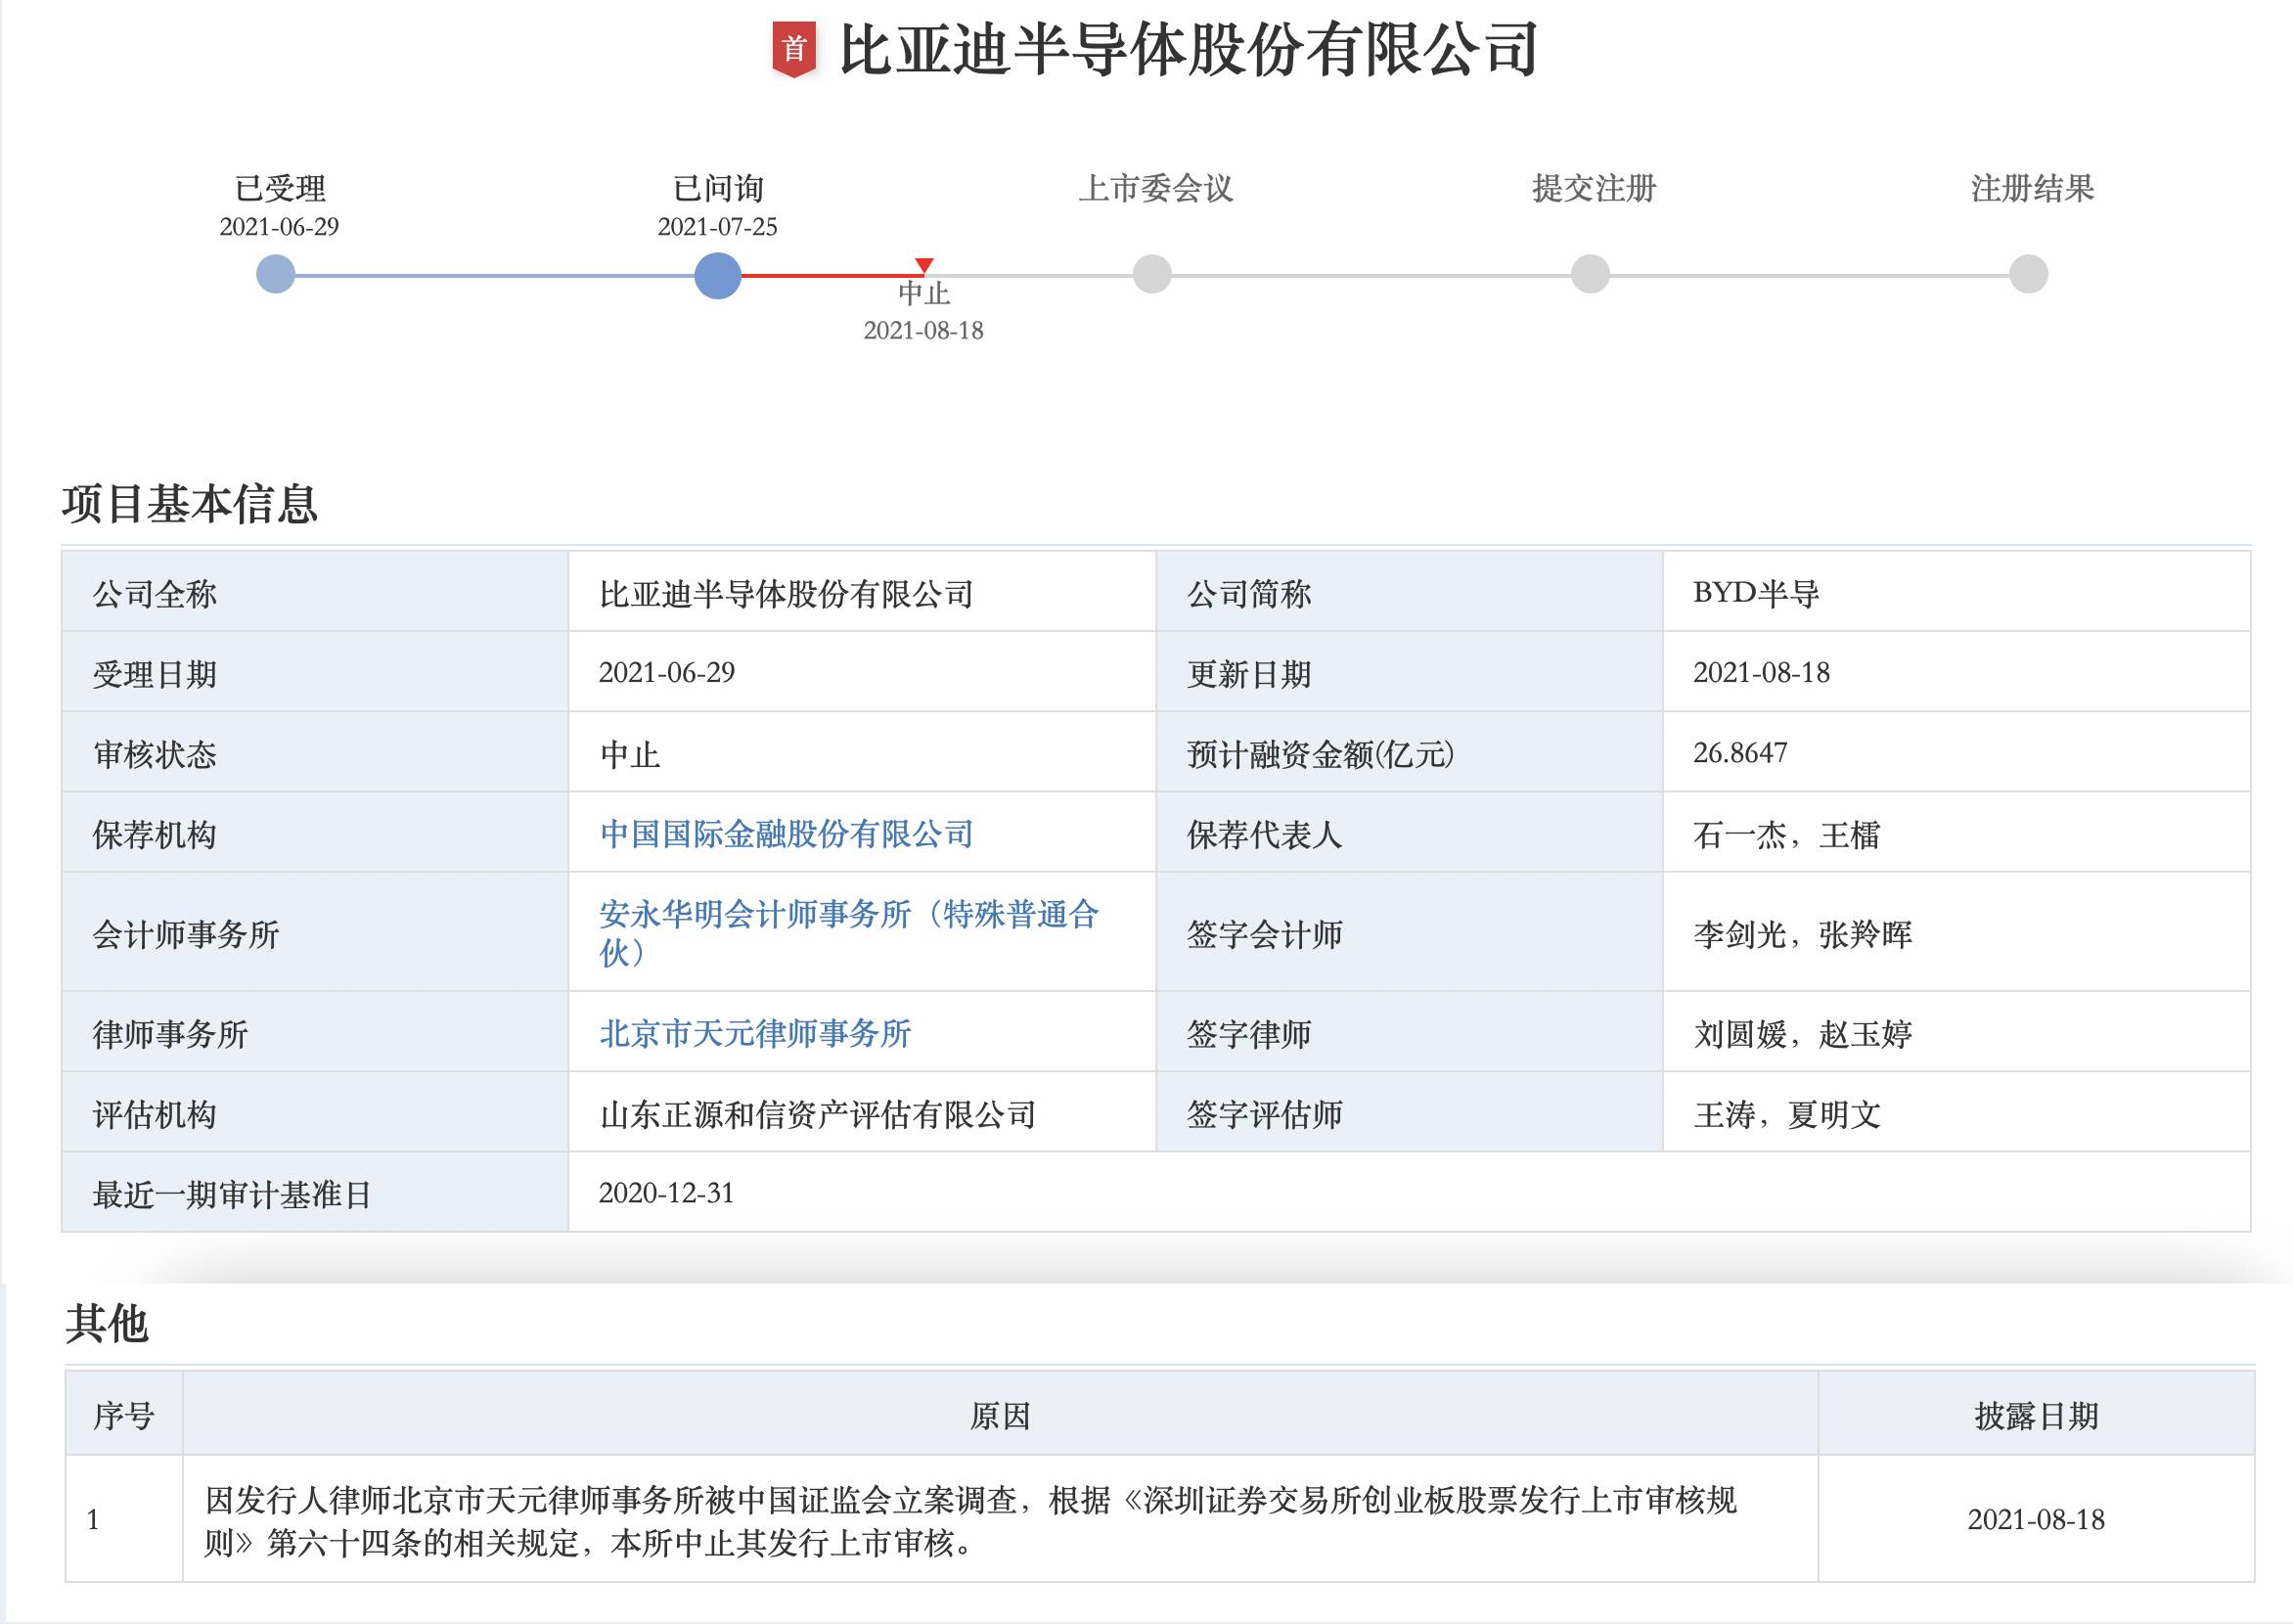Screen dimensions: 2293x1624
Task: Click the 受理日期 label cell
Action: tap(315, 672)
